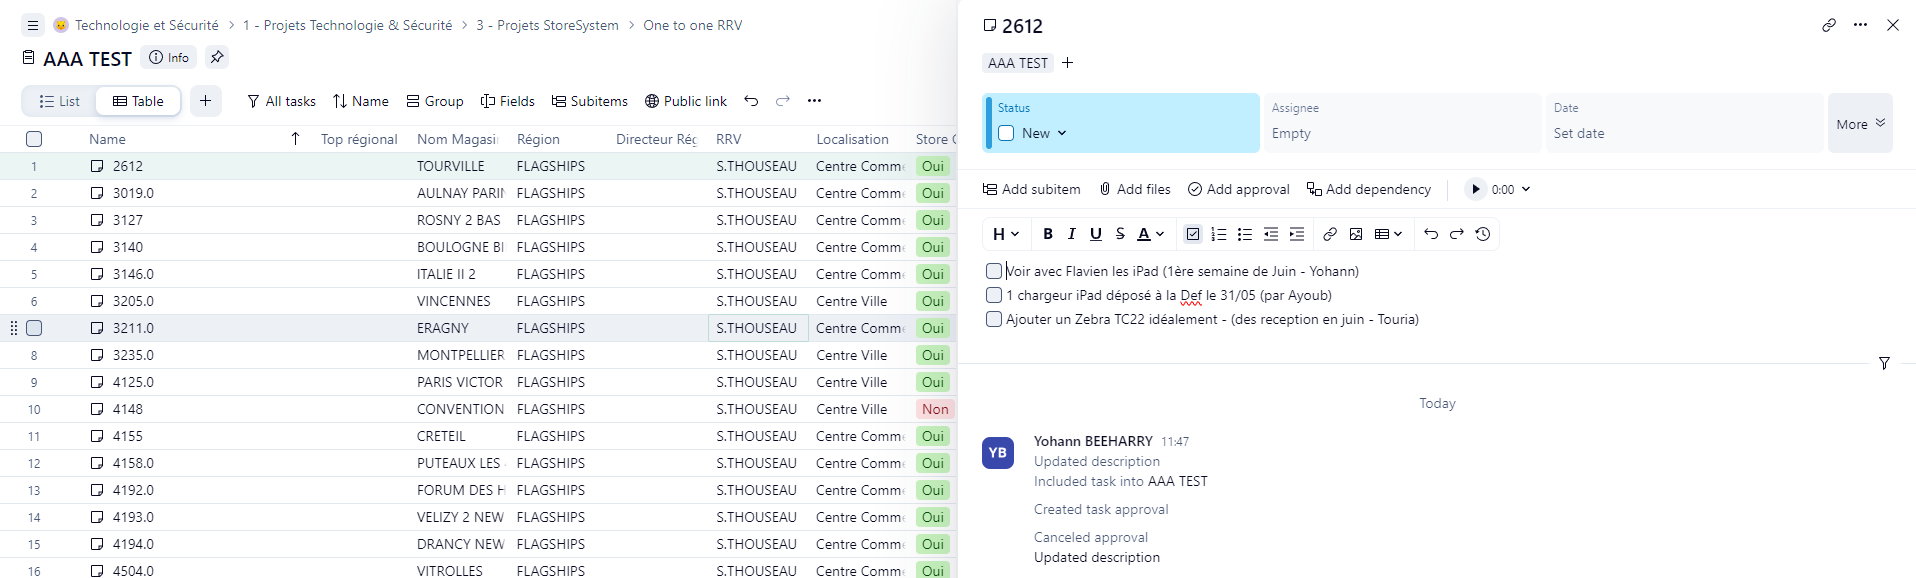Viewport: 1916px width, 578px height.
Task: Open the description version history
Action: 1482,234
